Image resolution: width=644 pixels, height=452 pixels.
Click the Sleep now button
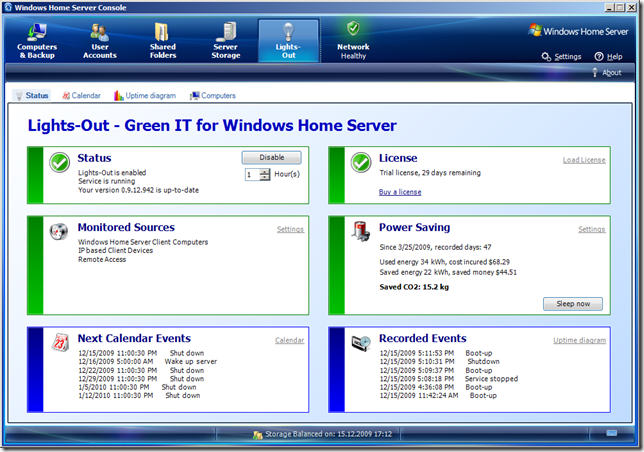573,304
